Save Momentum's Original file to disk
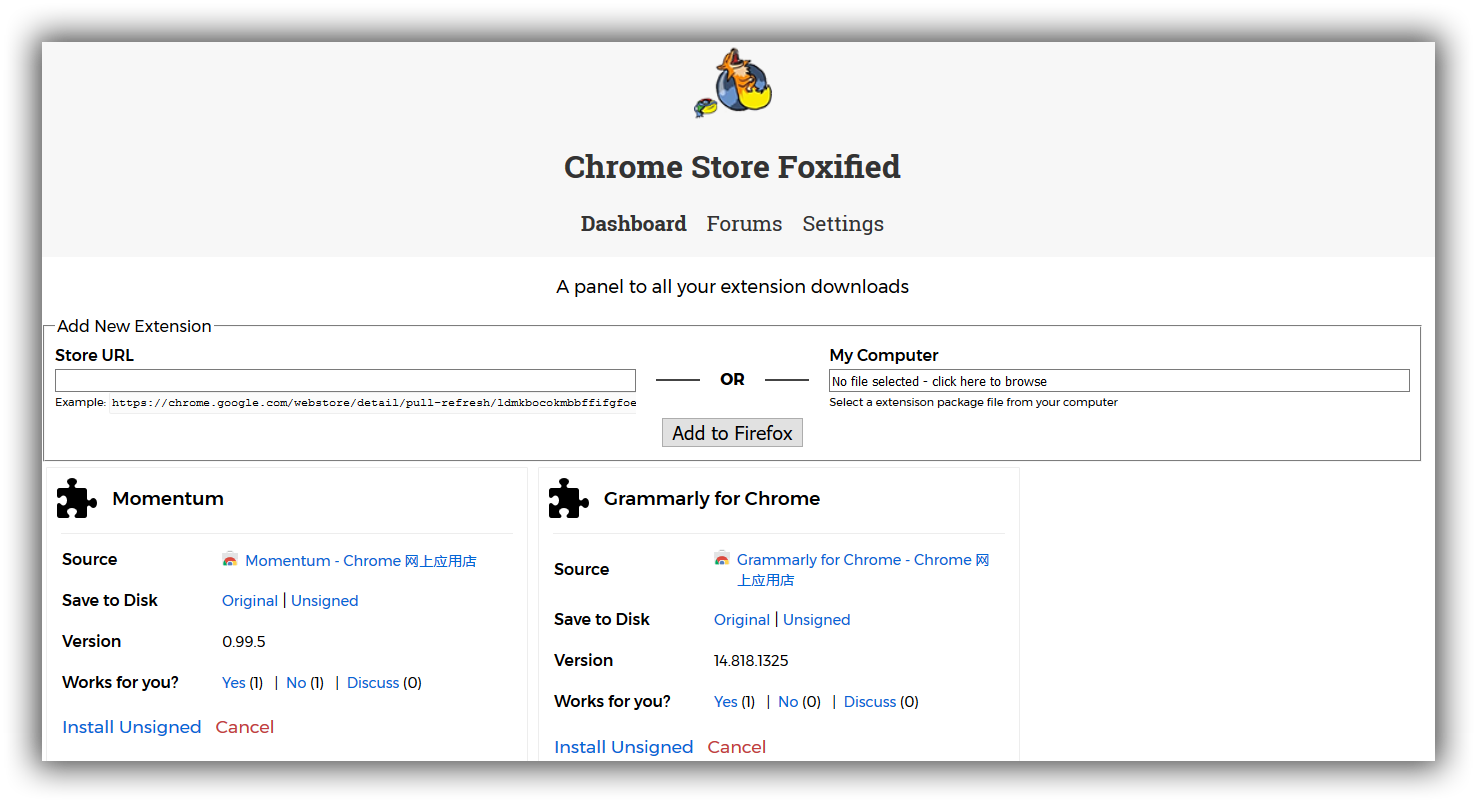Screen dimensions: 1477x803 click(249, 600)
